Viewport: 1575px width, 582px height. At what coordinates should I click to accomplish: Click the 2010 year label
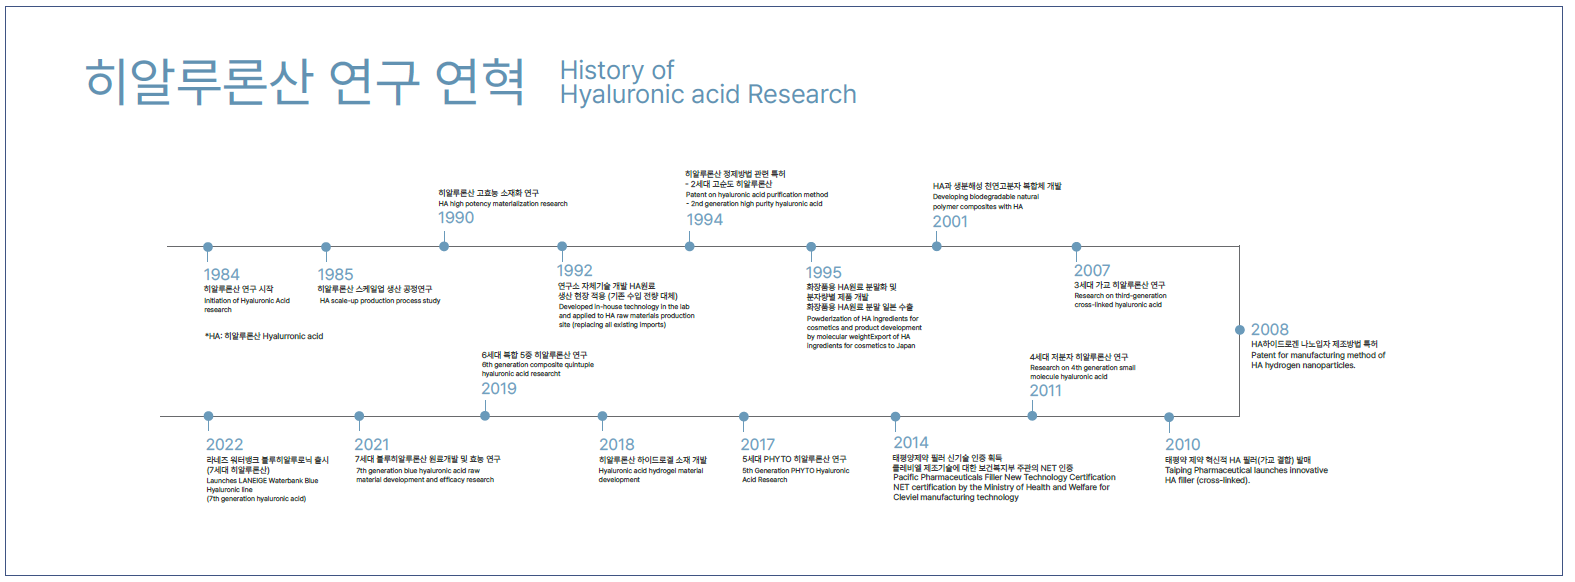click(x=1182, y=445)
